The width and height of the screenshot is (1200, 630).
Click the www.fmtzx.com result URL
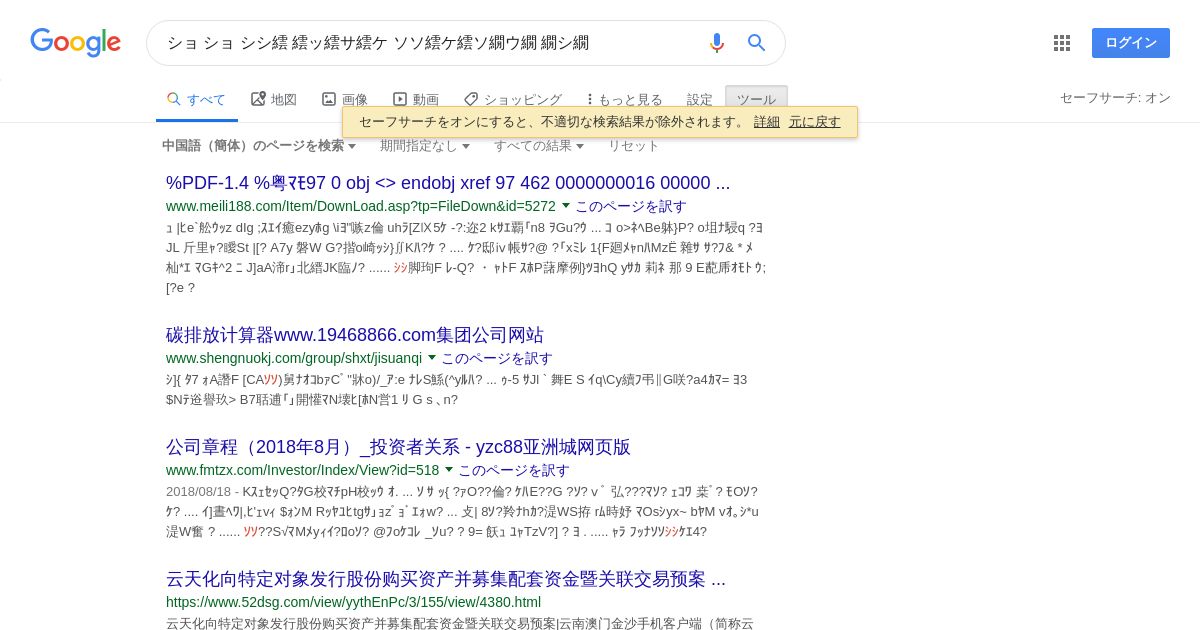click(302, 470)
